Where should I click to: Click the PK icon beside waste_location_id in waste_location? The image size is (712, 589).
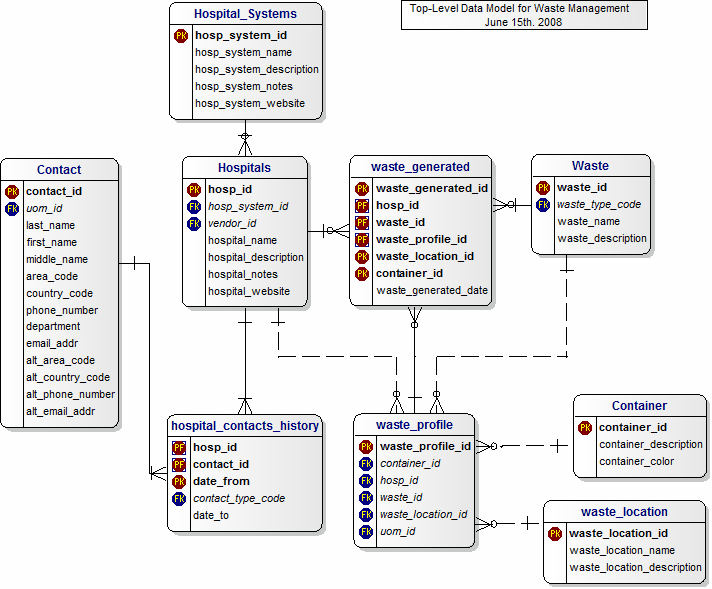pyautogui.click(x=555, y=534)
